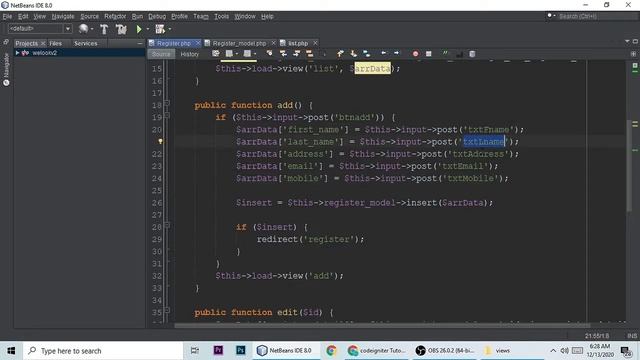This screenshot has height=360, width=640.
Task: Click Next Bookmark icon in editor toolbar
Action: tap(353, 53)
